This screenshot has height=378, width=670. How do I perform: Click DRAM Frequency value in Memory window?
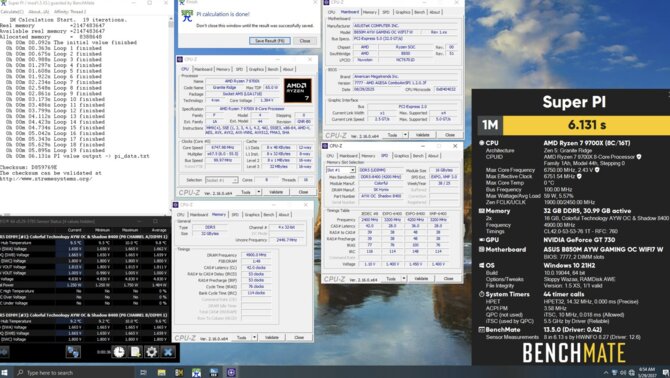click(x=256, y=255)
